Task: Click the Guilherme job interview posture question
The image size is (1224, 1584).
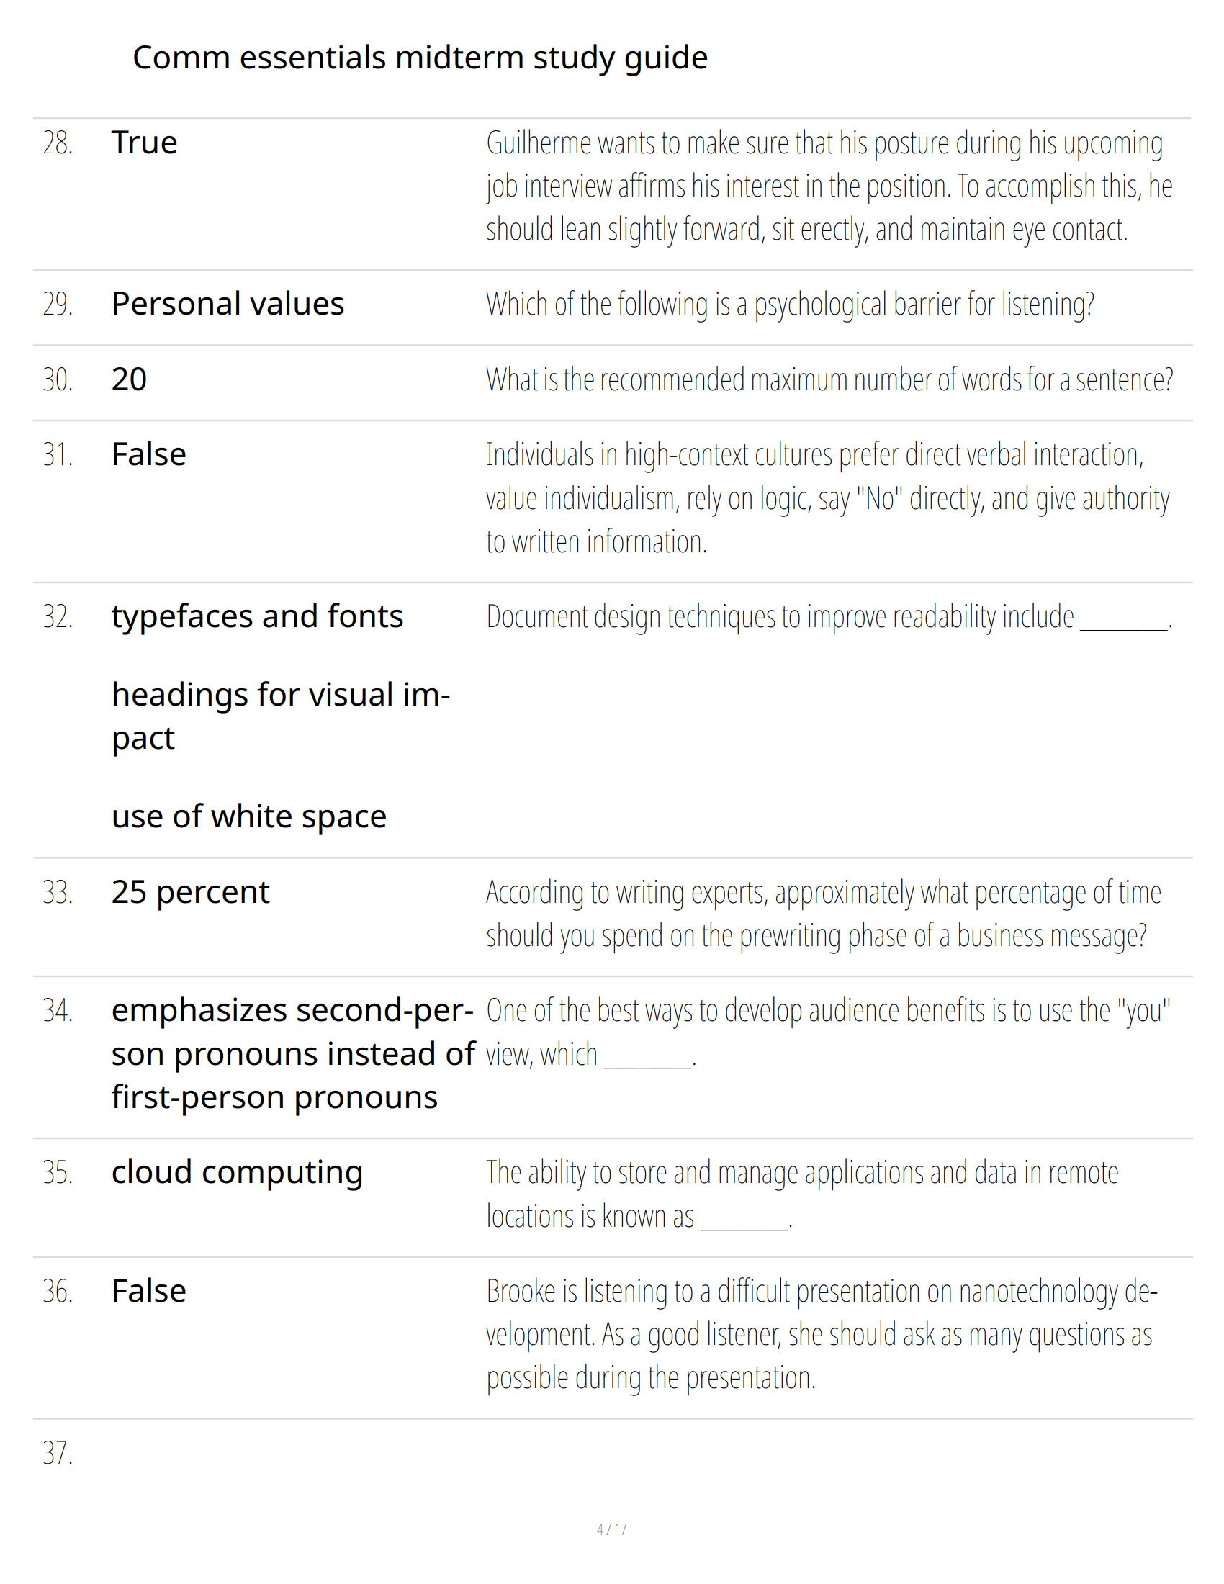Action: pos(829,187)
